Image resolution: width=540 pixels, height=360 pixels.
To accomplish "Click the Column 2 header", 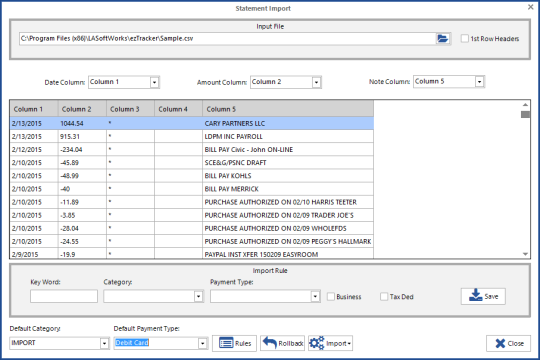I will pos(82,109).
